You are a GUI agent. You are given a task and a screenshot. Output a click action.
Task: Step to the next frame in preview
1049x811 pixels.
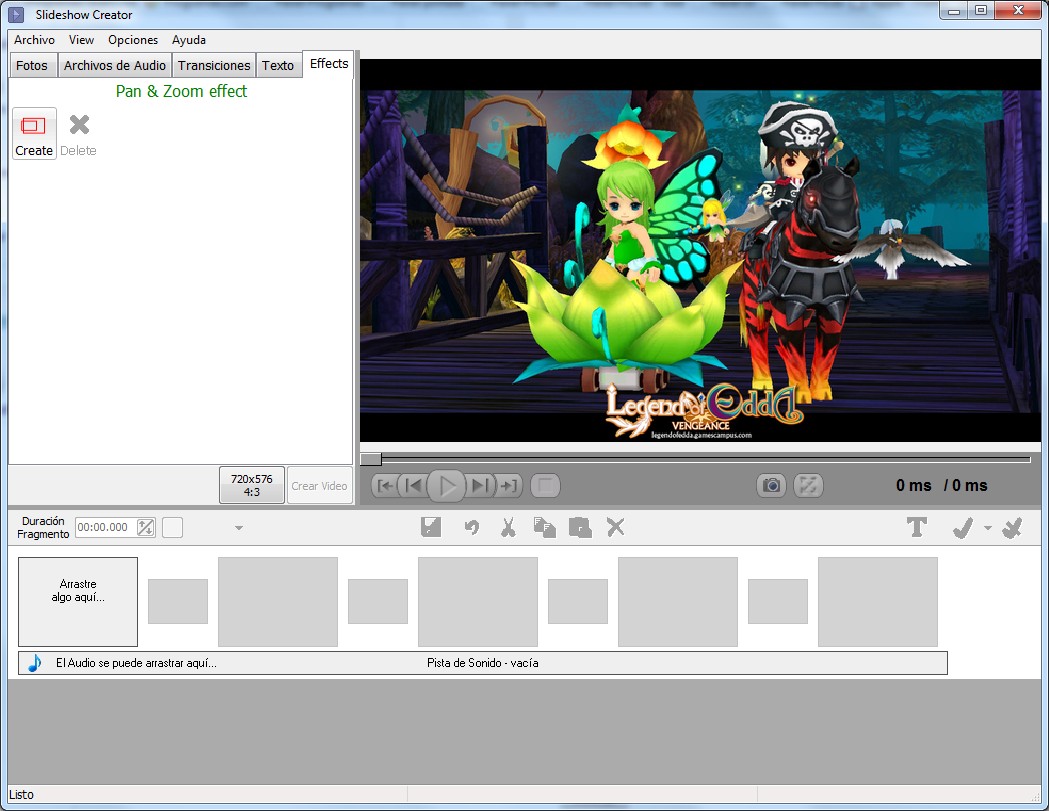pos(480,486)
